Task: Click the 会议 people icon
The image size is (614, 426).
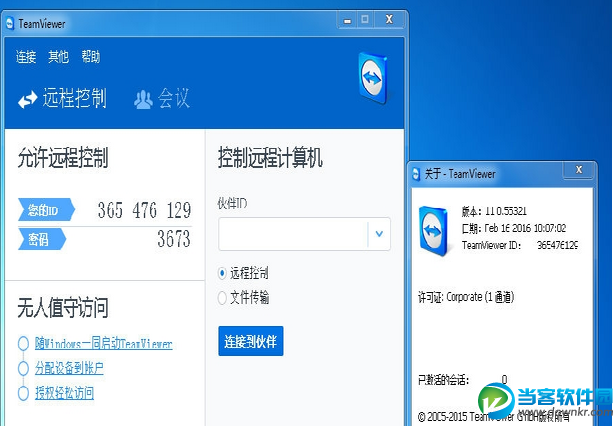Action: coord(143,99)
